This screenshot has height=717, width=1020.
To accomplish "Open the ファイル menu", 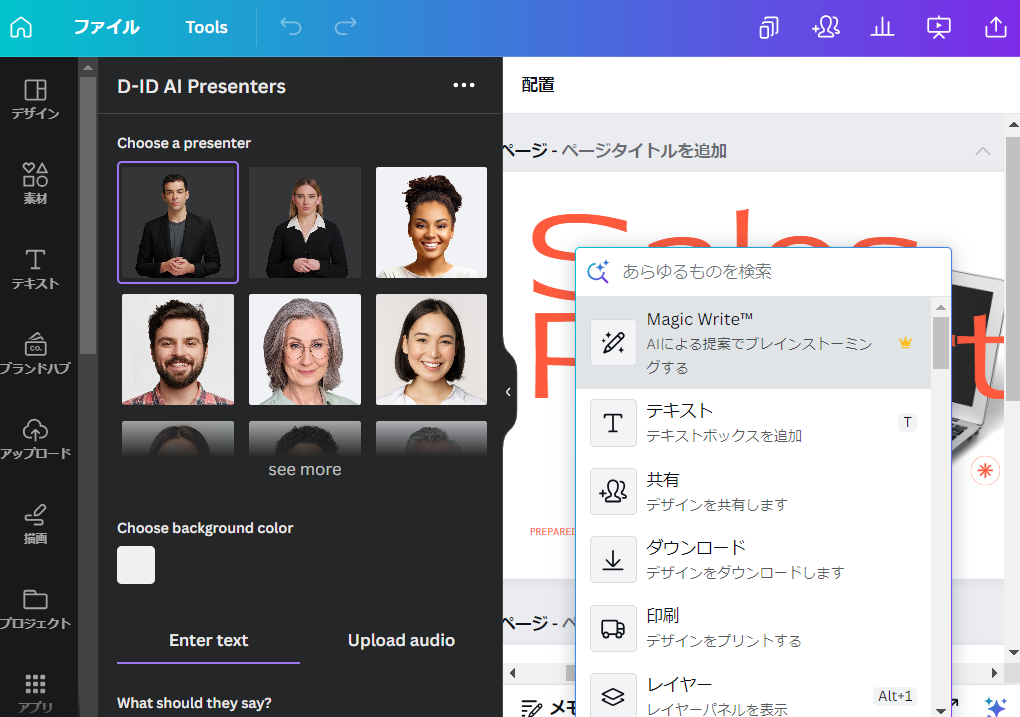I will [x=106, y=27].
